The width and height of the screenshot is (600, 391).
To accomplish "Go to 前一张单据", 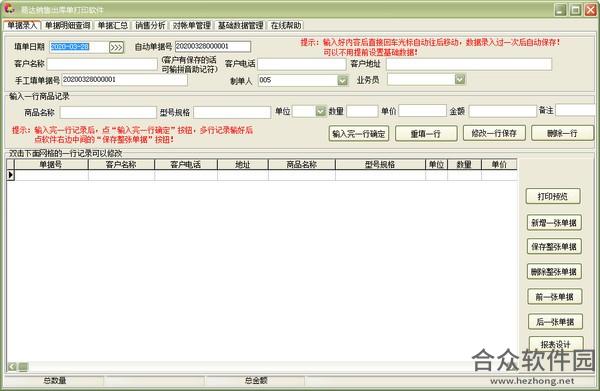I will pos(554,297).
